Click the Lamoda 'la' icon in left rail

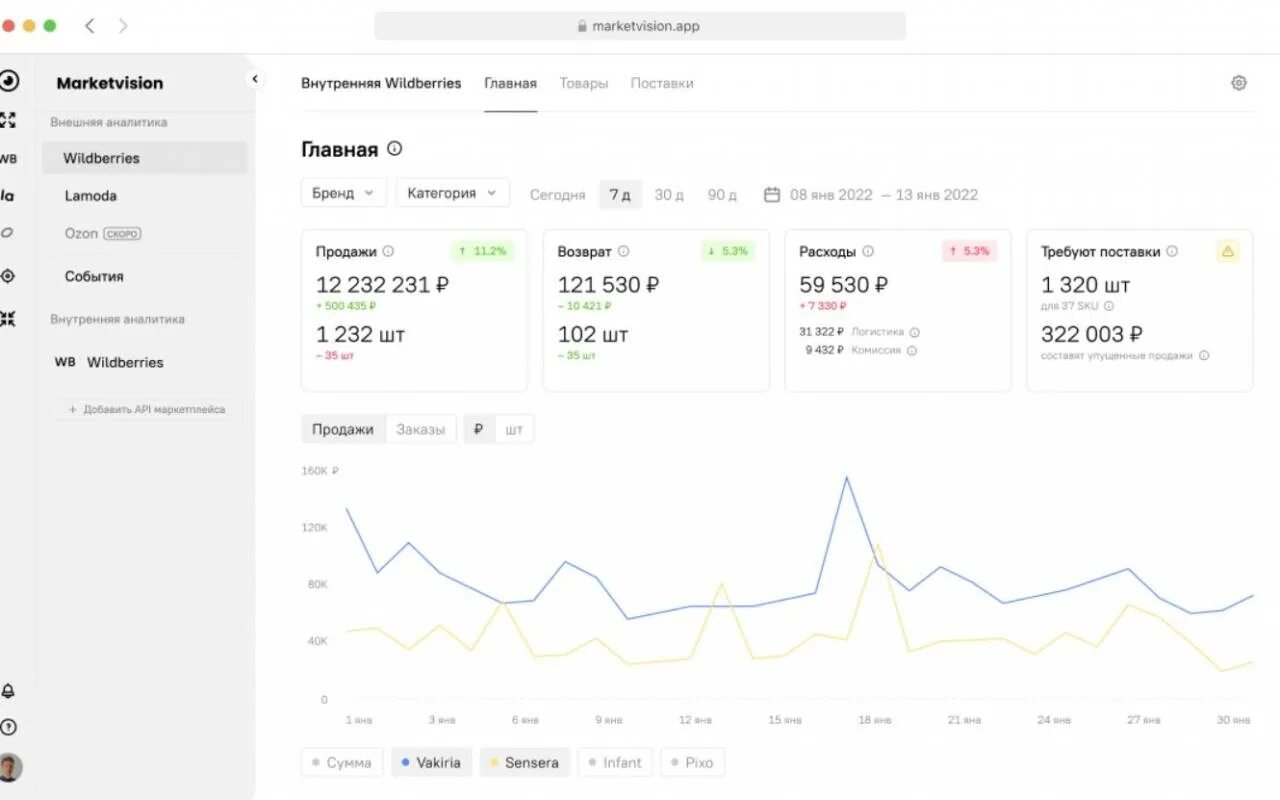(x=7, y=196)
